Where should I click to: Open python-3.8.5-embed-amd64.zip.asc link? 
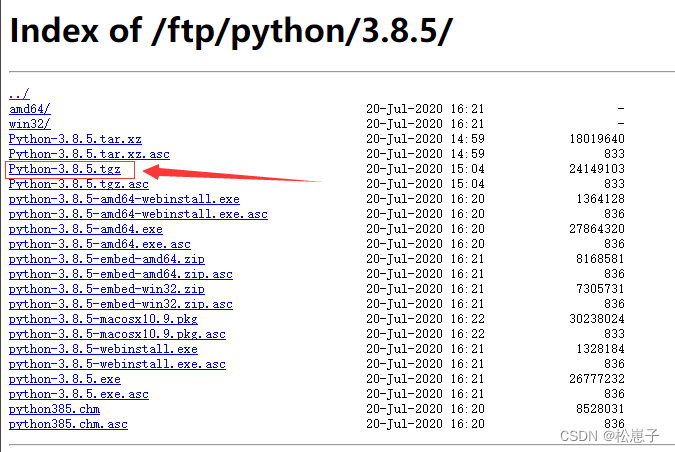pyautogui.click(x=121, y=274)
